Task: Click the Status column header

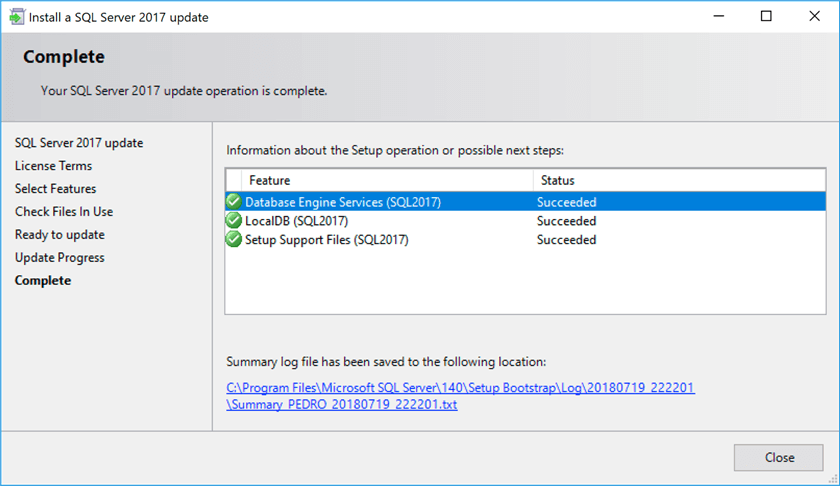Action: tap(558, 181)
